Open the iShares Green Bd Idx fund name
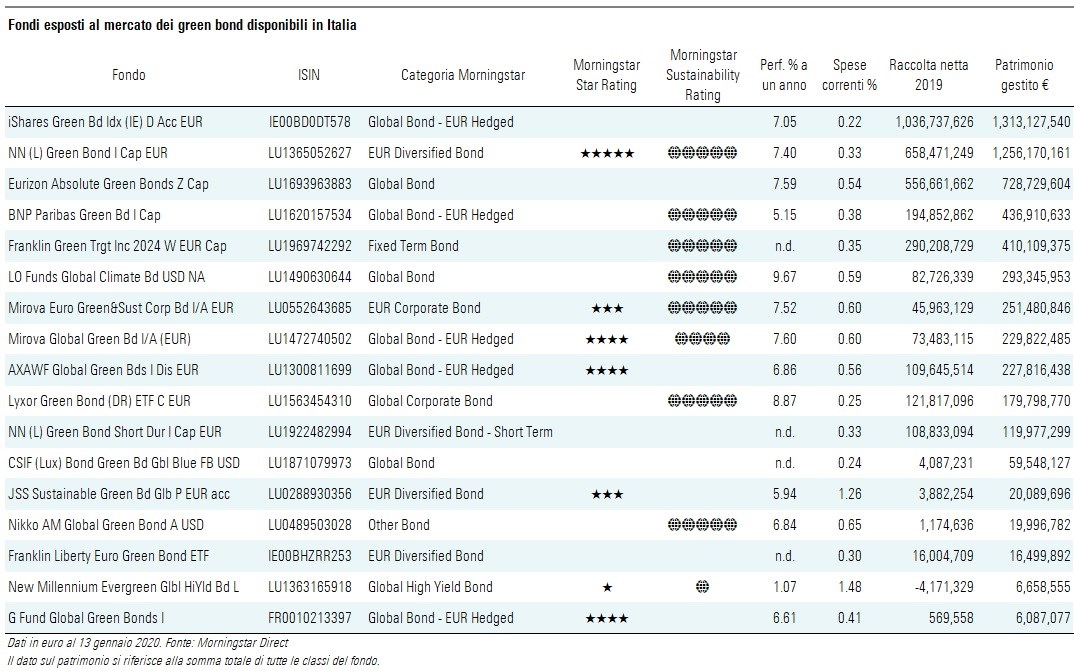The width and height of the screenshot is (1075, 671). tap(105, 122)
